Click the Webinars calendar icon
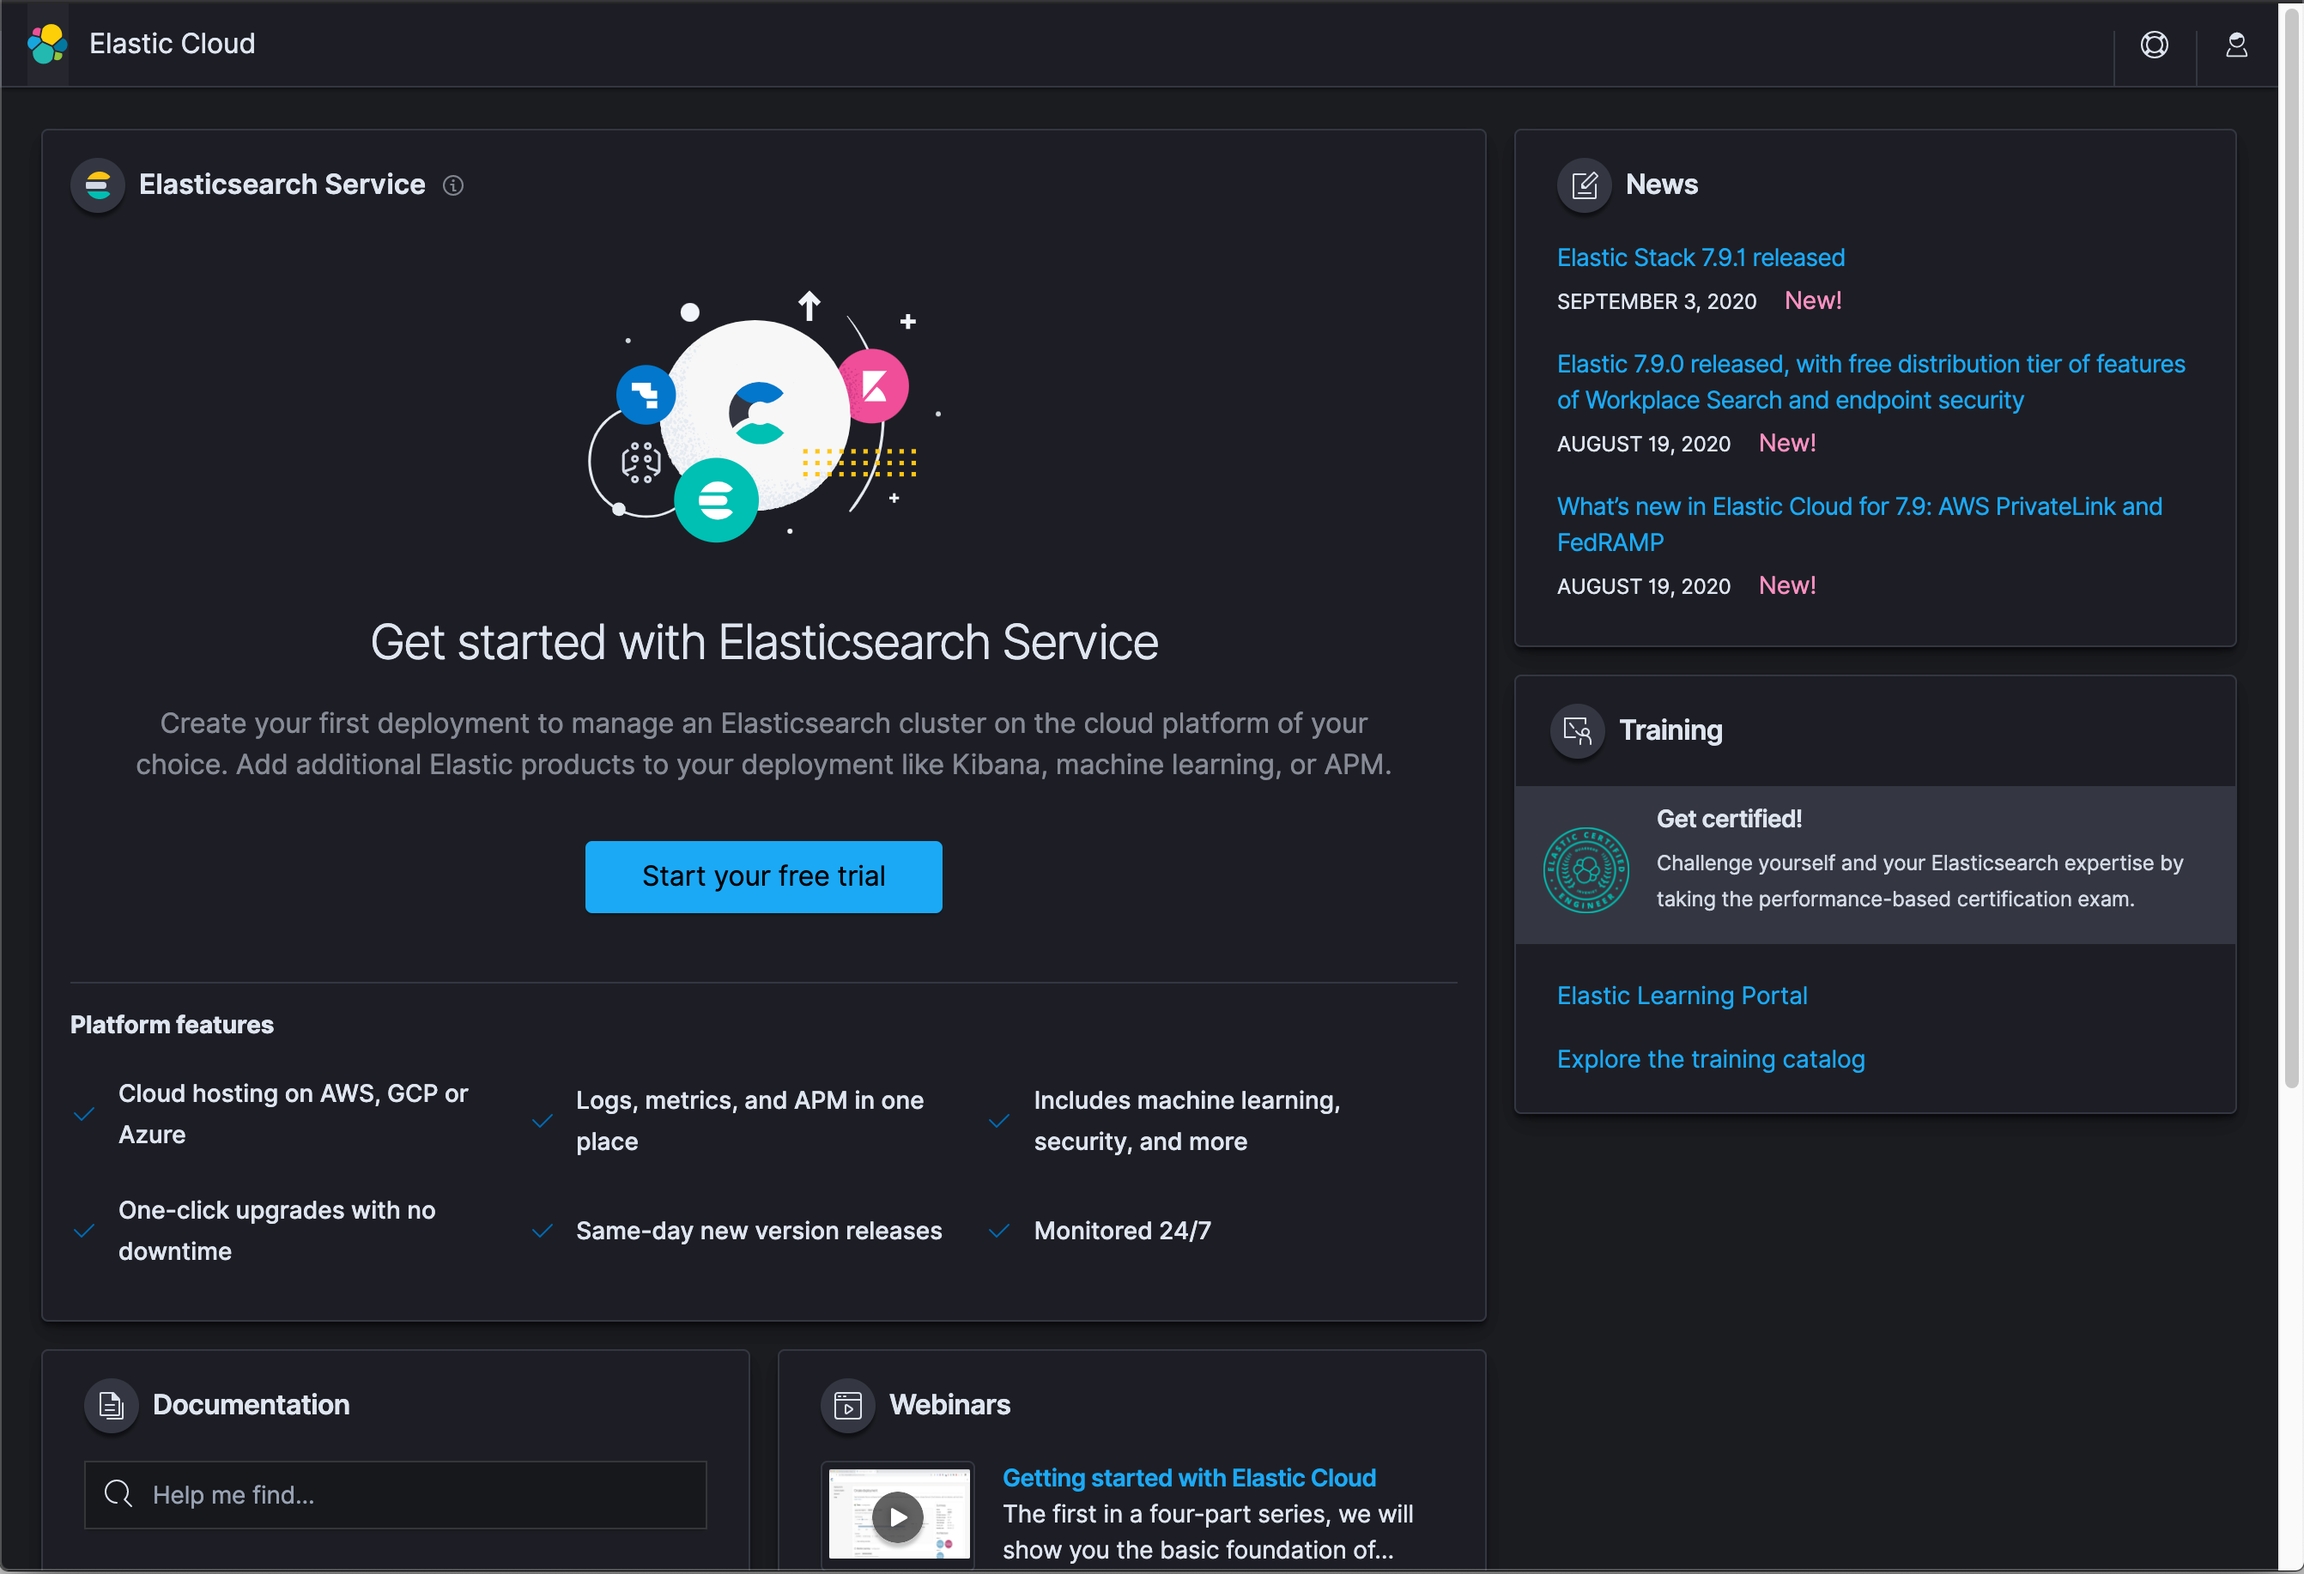The width and height of the screenshot is (2304, 1574). click(x=848, y=1405)
